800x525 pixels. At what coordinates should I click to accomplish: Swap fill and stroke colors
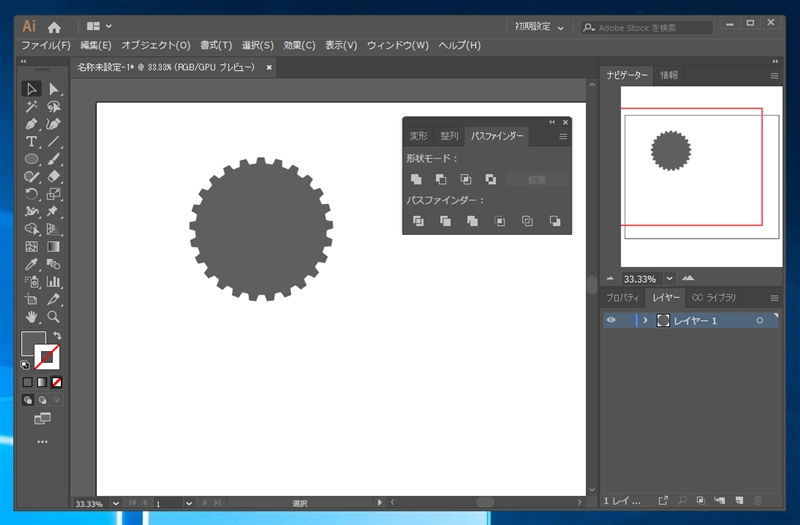(x=57, y=336)
